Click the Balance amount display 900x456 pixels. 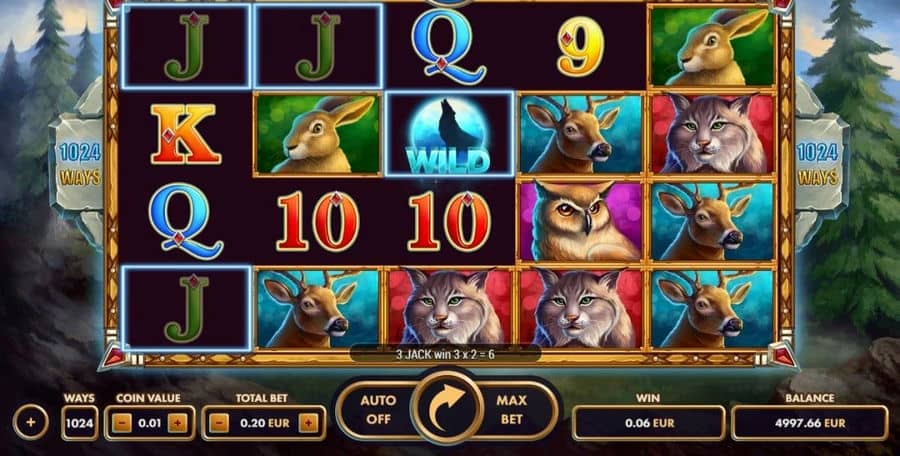click(x=810, y=423)
